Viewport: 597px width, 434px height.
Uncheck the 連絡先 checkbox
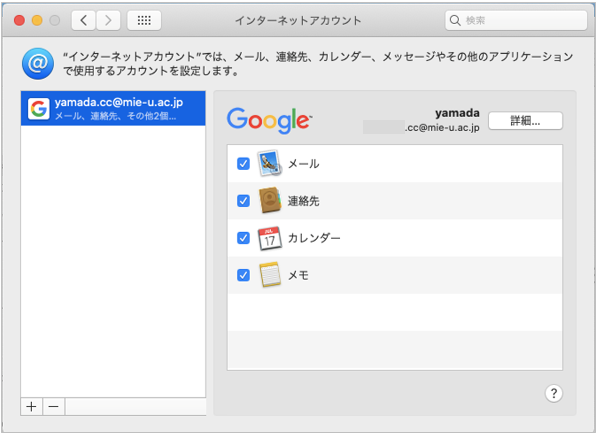(243, 201)
